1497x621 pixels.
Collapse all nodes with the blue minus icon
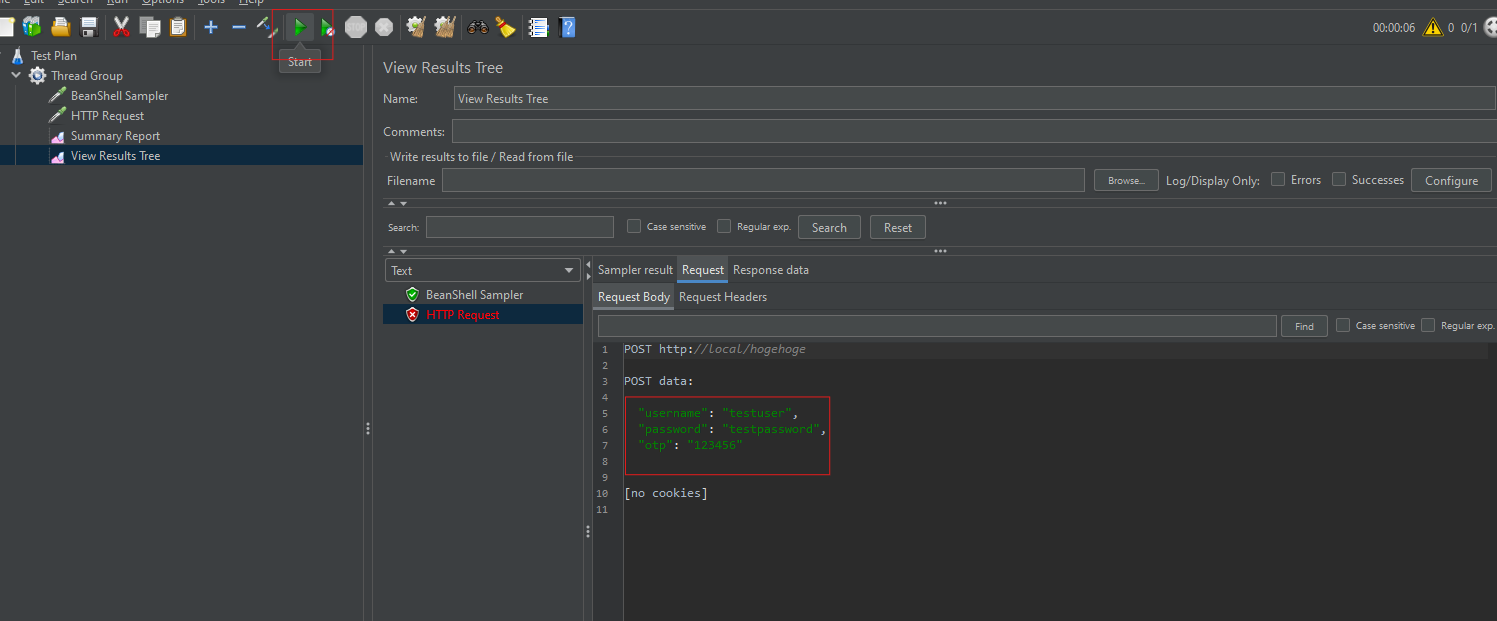point(239,27)
